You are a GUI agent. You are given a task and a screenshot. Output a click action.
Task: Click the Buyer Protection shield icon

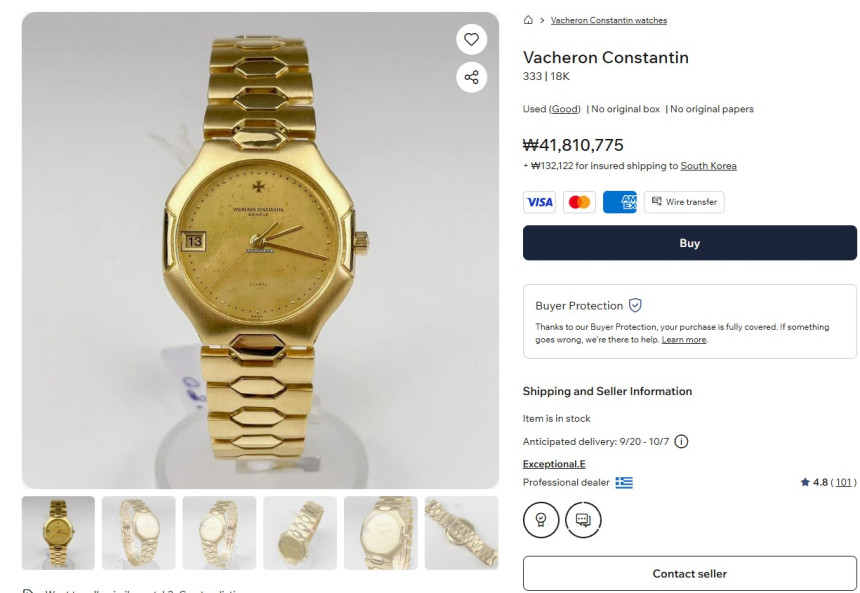pyautogui.click(x=635, y=305)
